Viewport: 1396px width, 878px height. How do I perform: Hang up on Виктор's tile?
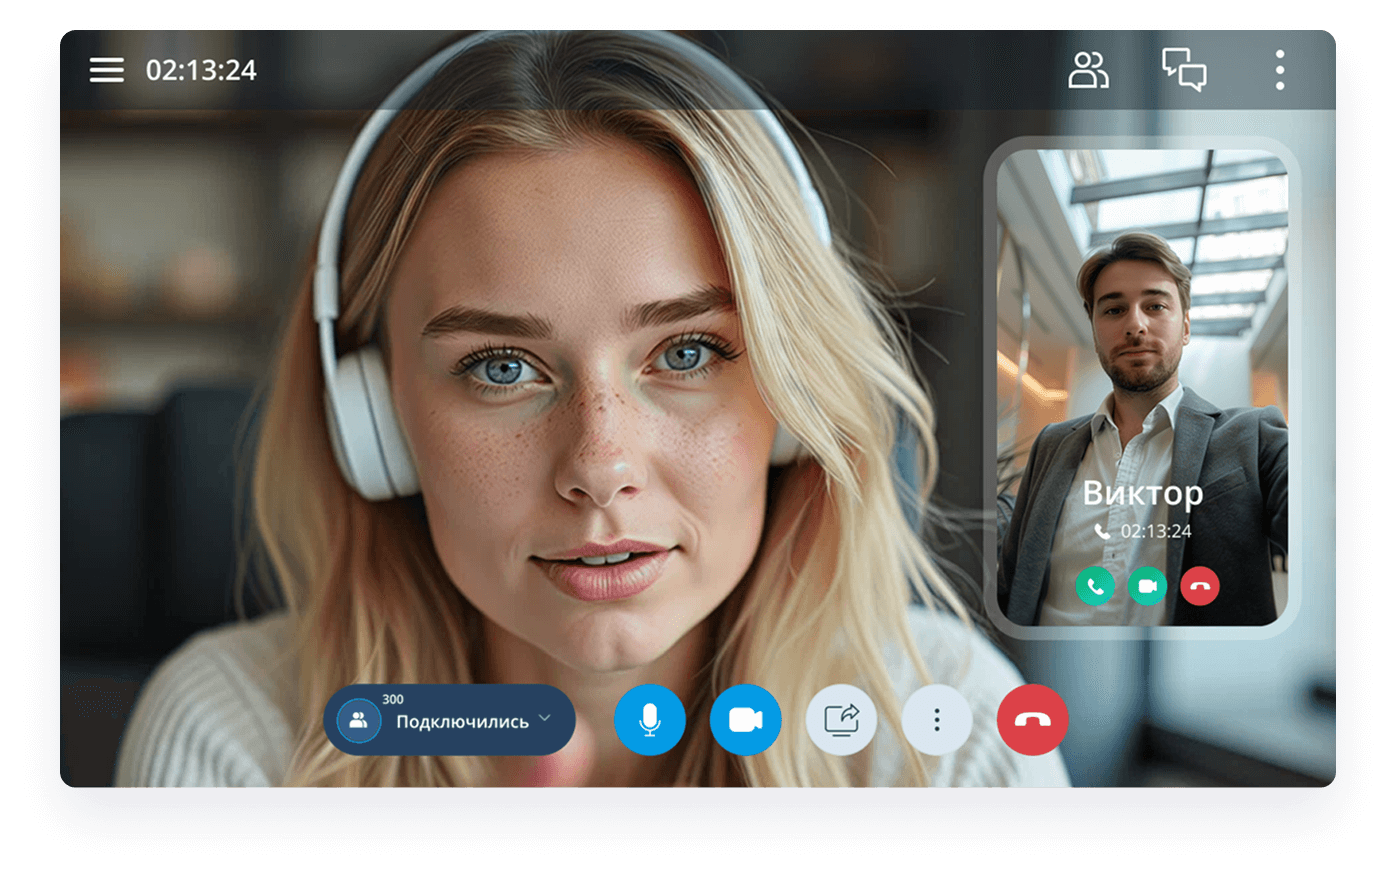pyautogui.click(x=1199, y=586)
